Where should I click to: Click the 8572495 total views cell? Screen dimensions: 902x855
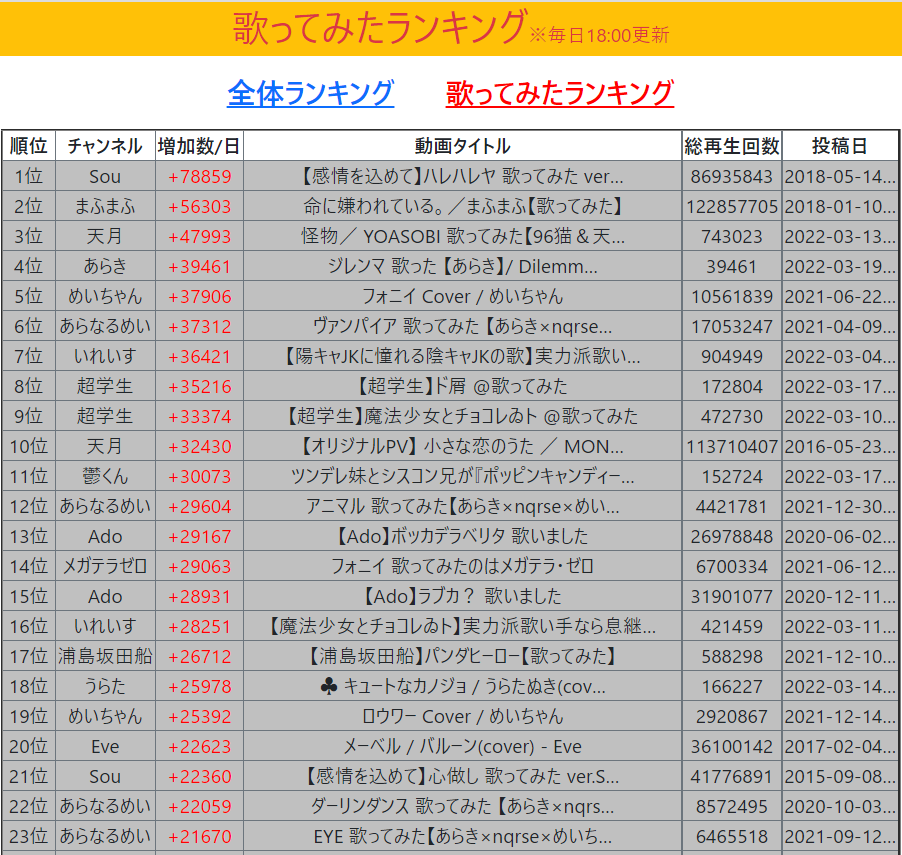pyautogui.click(x=732, y=806)
